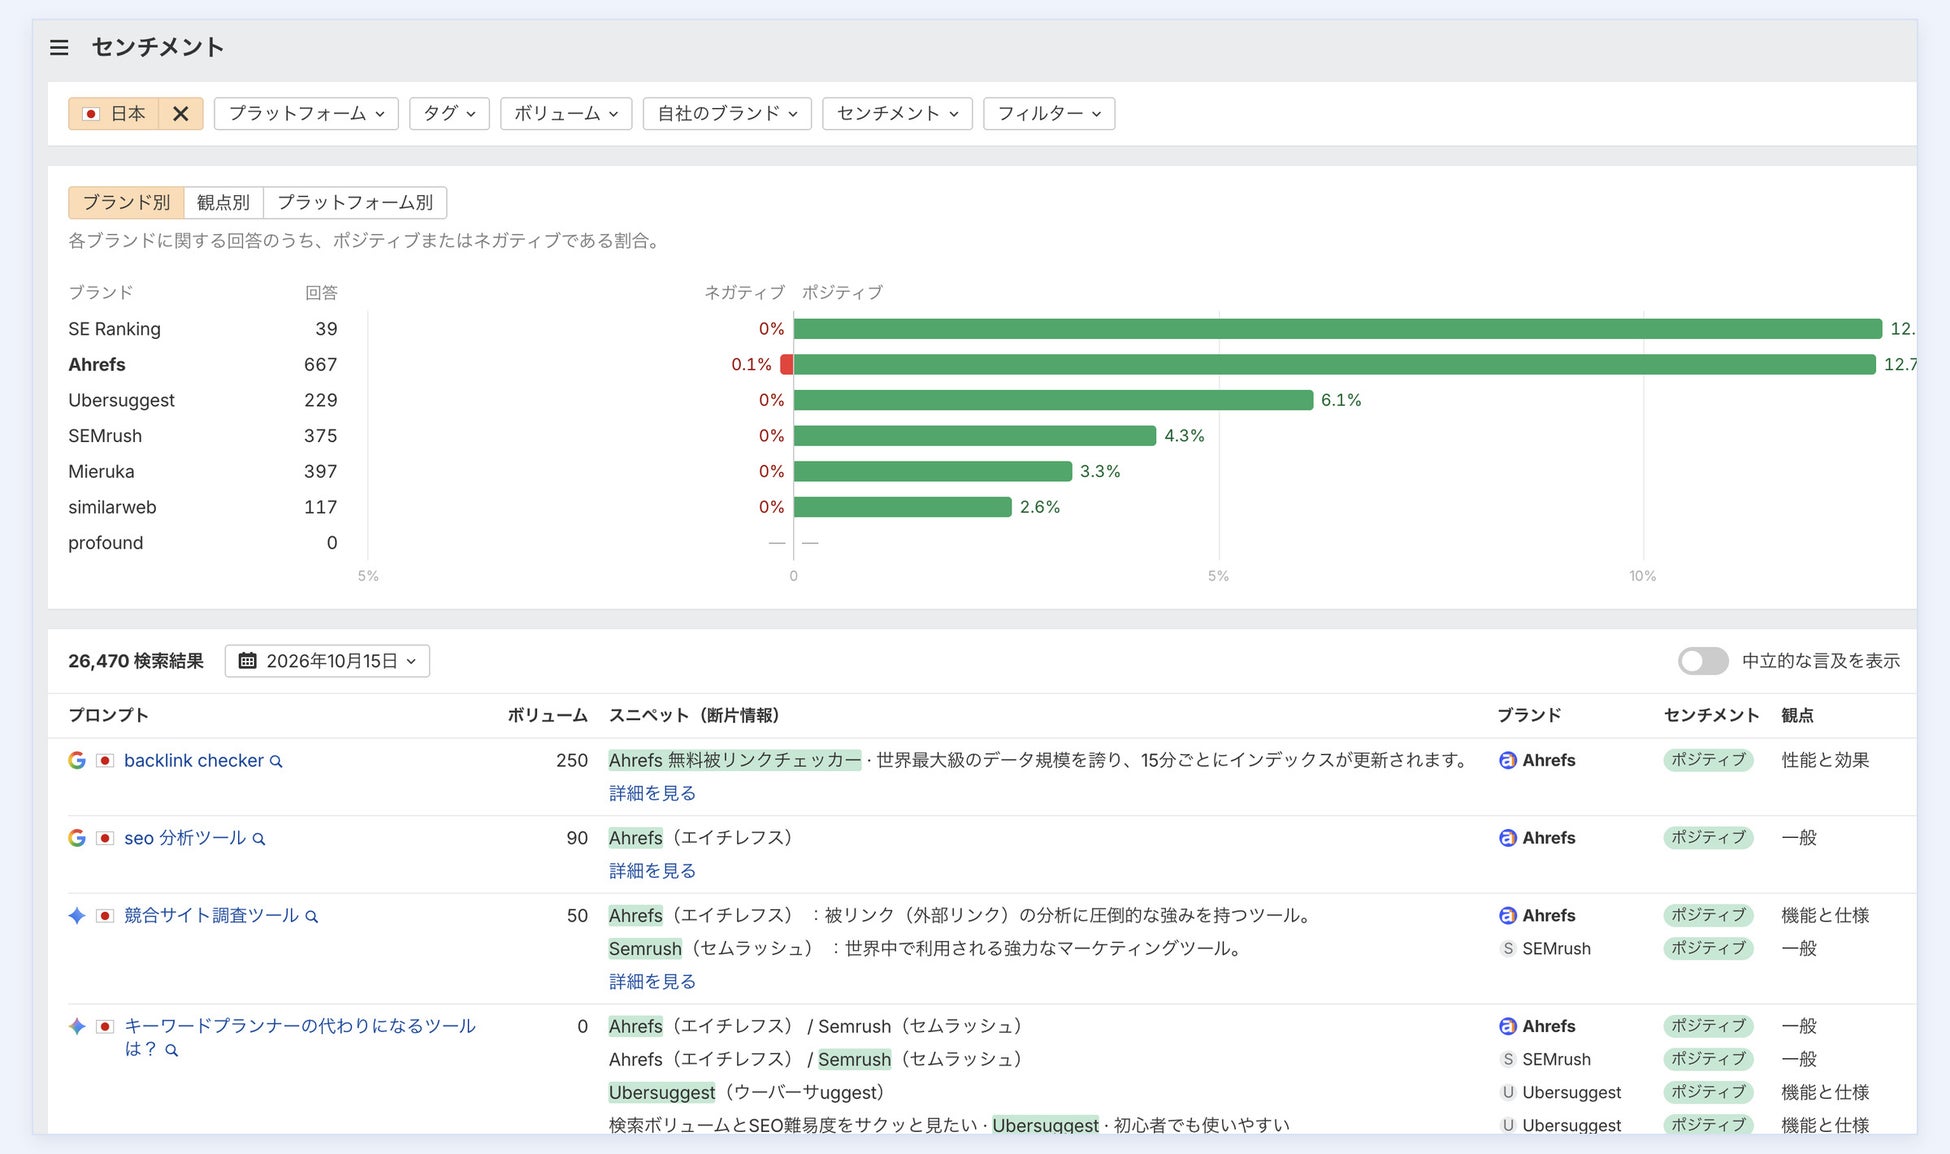This screenshot has height=1154, width=1950.
Task: Click magnifier icon after キーワードプランナー prompt
Action: [171, 1051]
